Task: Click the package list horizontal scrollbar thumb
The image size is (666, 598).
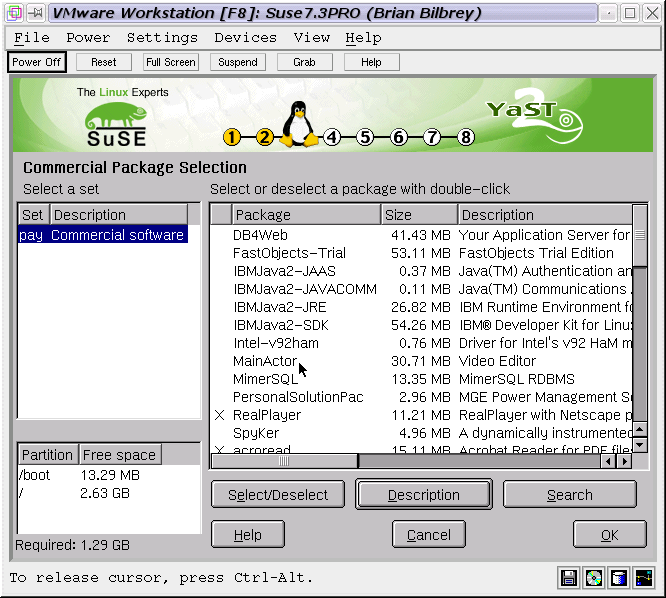Action: click(x=284, y=461)
